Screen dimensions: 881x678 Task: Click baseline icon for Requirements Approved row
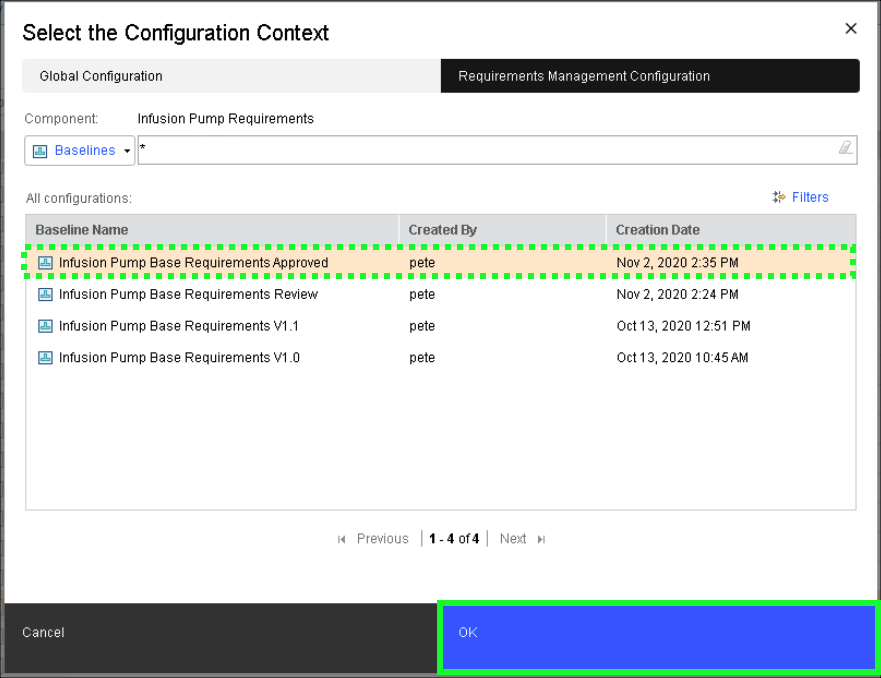(x=45, y=263)
